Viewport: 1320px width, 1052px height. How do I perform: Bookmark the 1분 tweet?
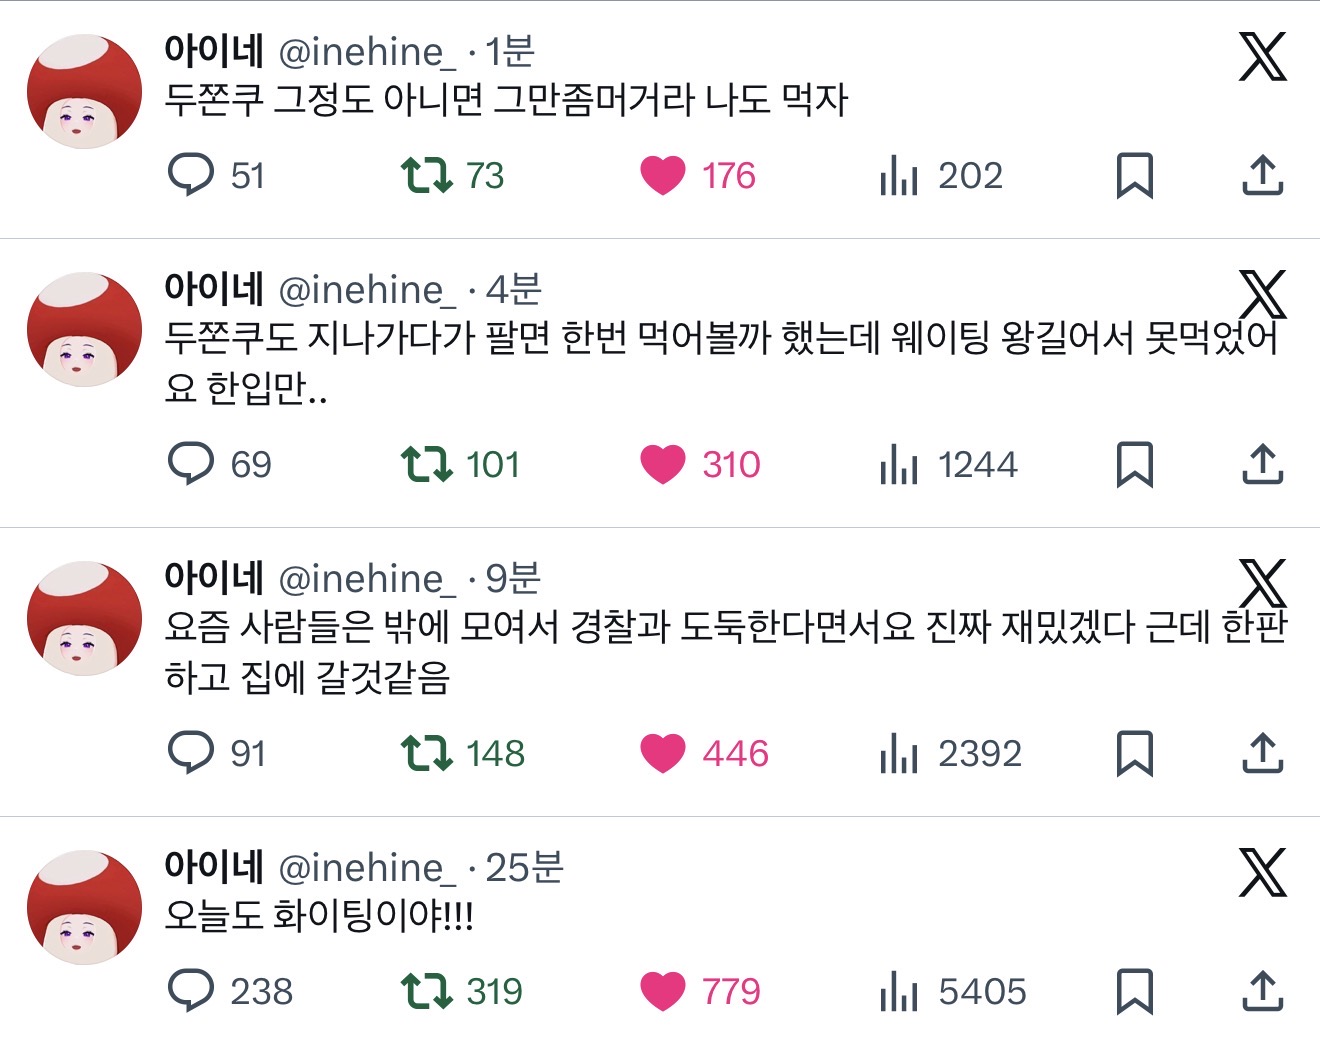[1135, 176]
